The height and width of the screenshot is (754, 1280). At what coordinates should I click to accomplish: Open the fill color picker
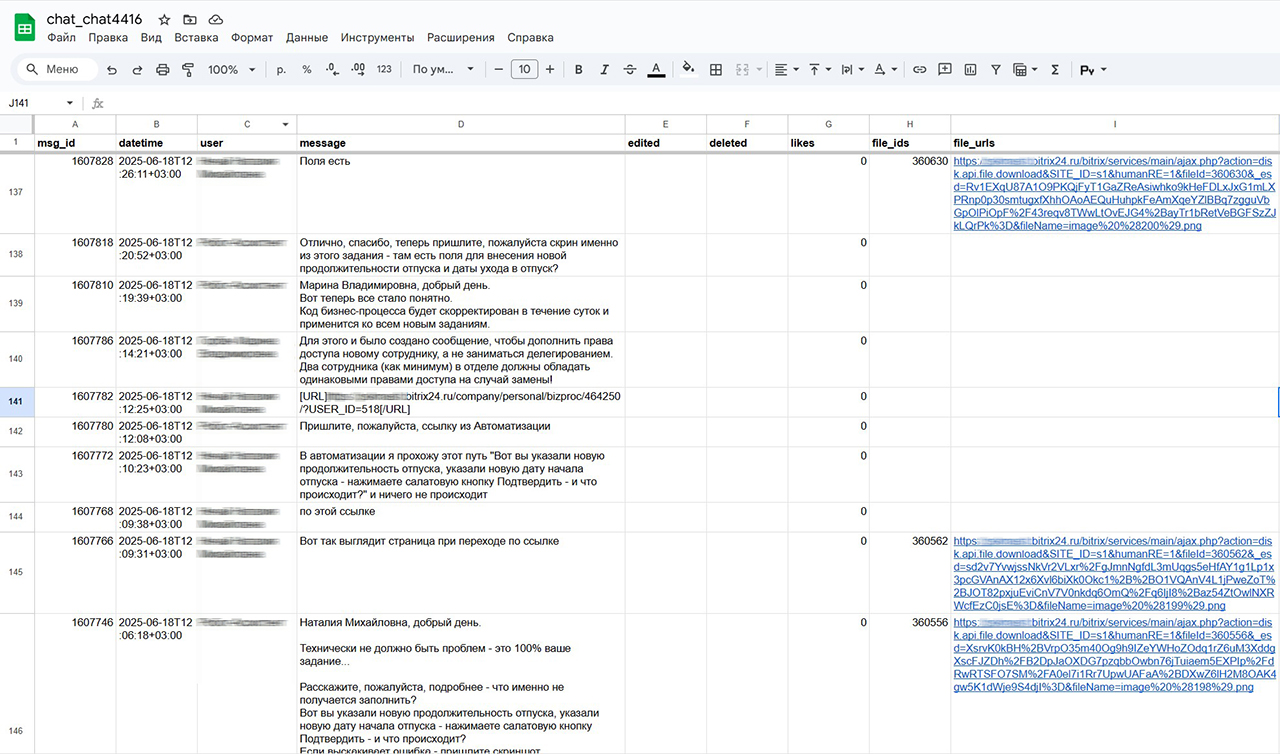pyautogui.click(x=687, y=70)
